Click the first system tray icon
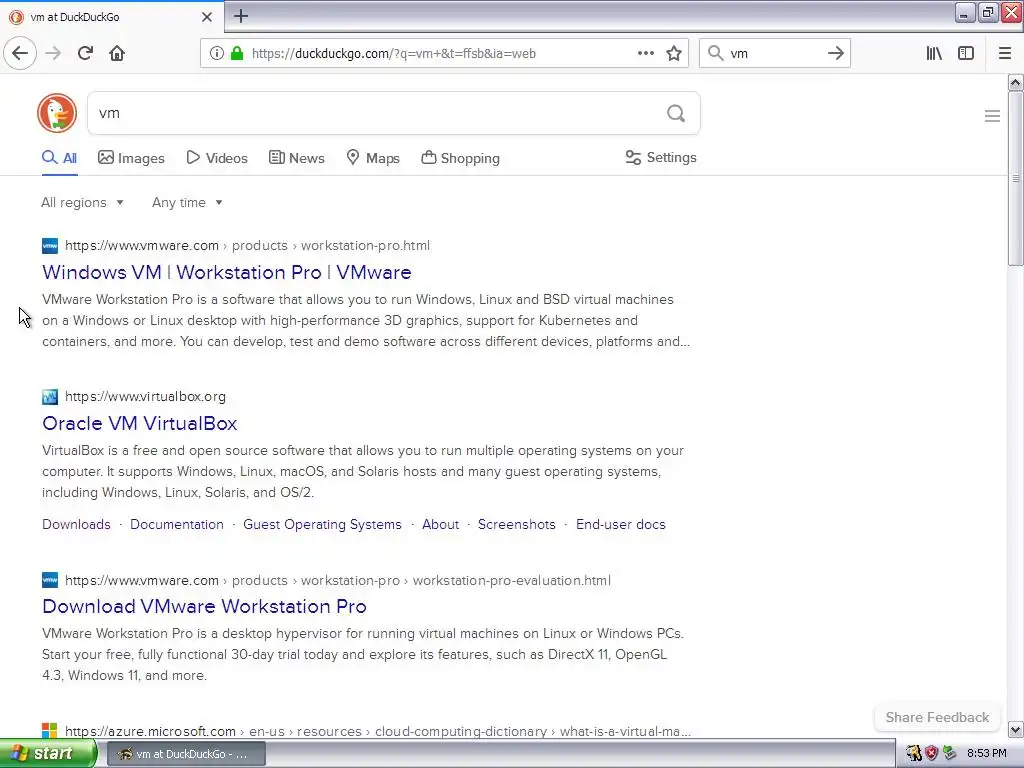The width and height of the screenshot is (1024, 768). [914, 754]
